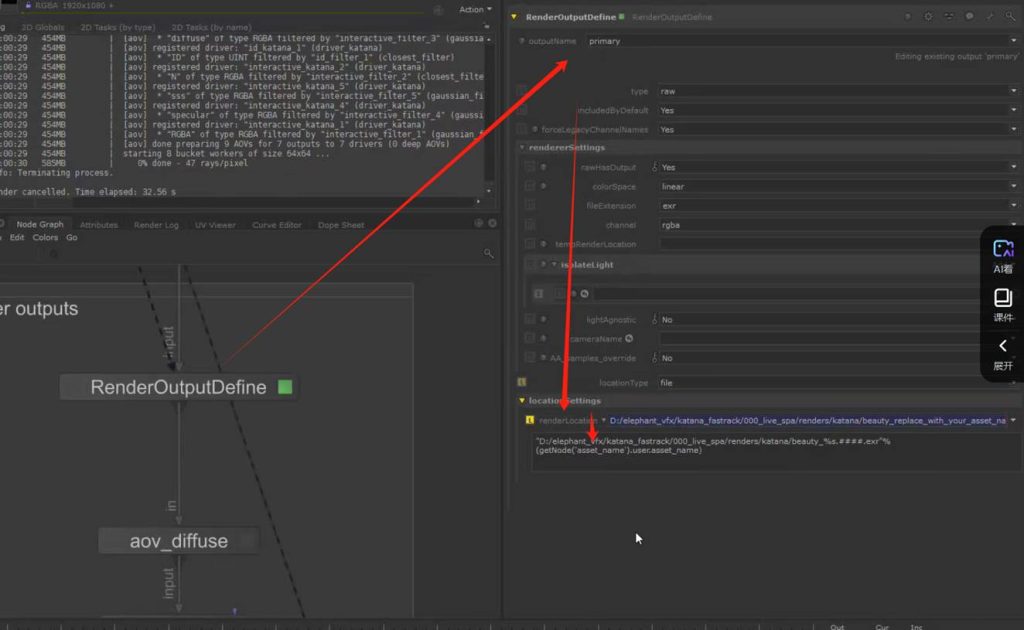Viewport: 1024px width, 630px height.
Task: Toggle the green square on RenderOutputDefine node
Action: pyautogui.click(x=285, y=387)
